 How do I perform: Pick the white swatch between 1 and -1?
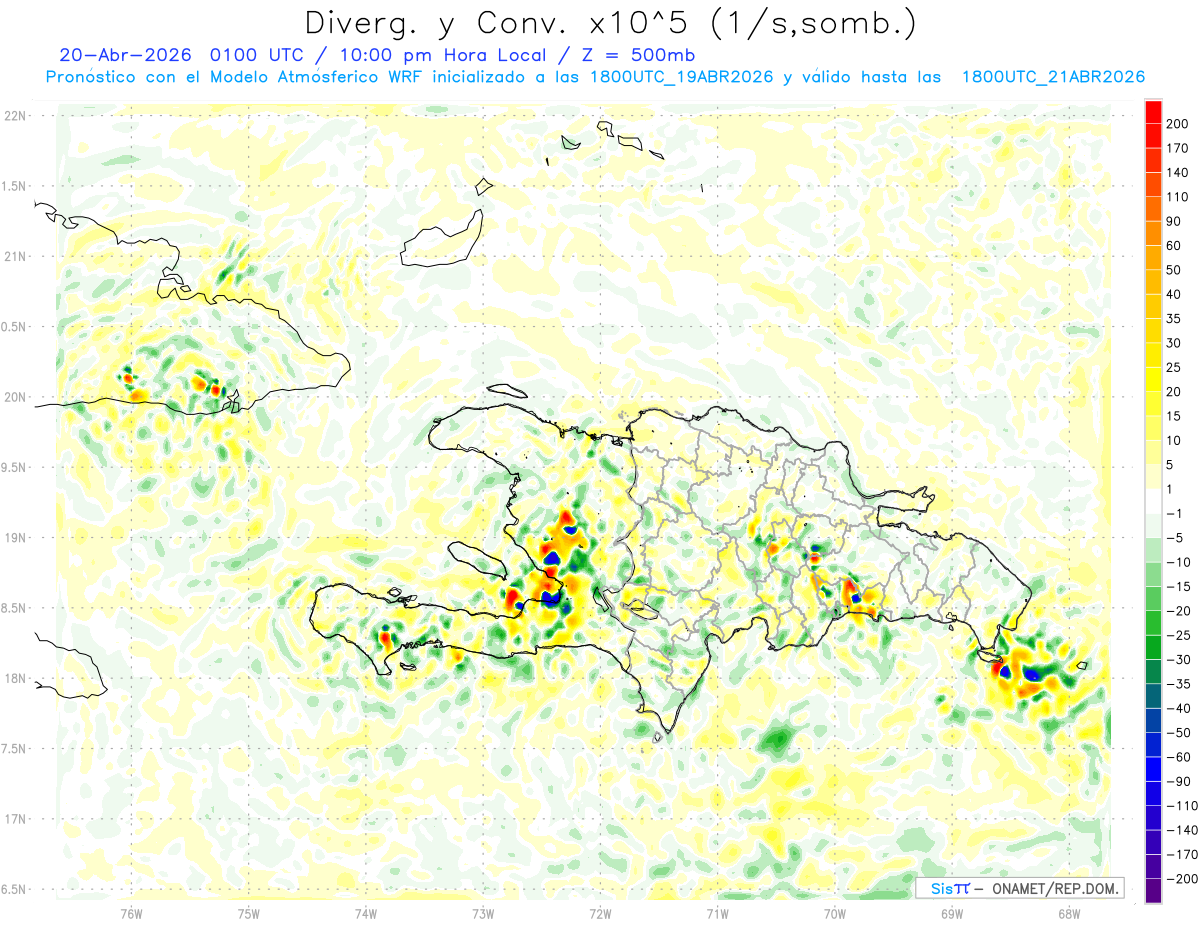click(1153, 501)
